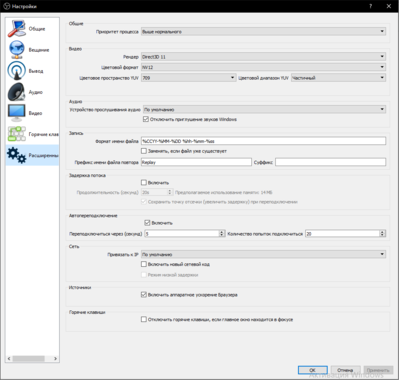Screen dimensions: 399x380
Task: Click the reconnect delay value field
Action: (182, 234)
